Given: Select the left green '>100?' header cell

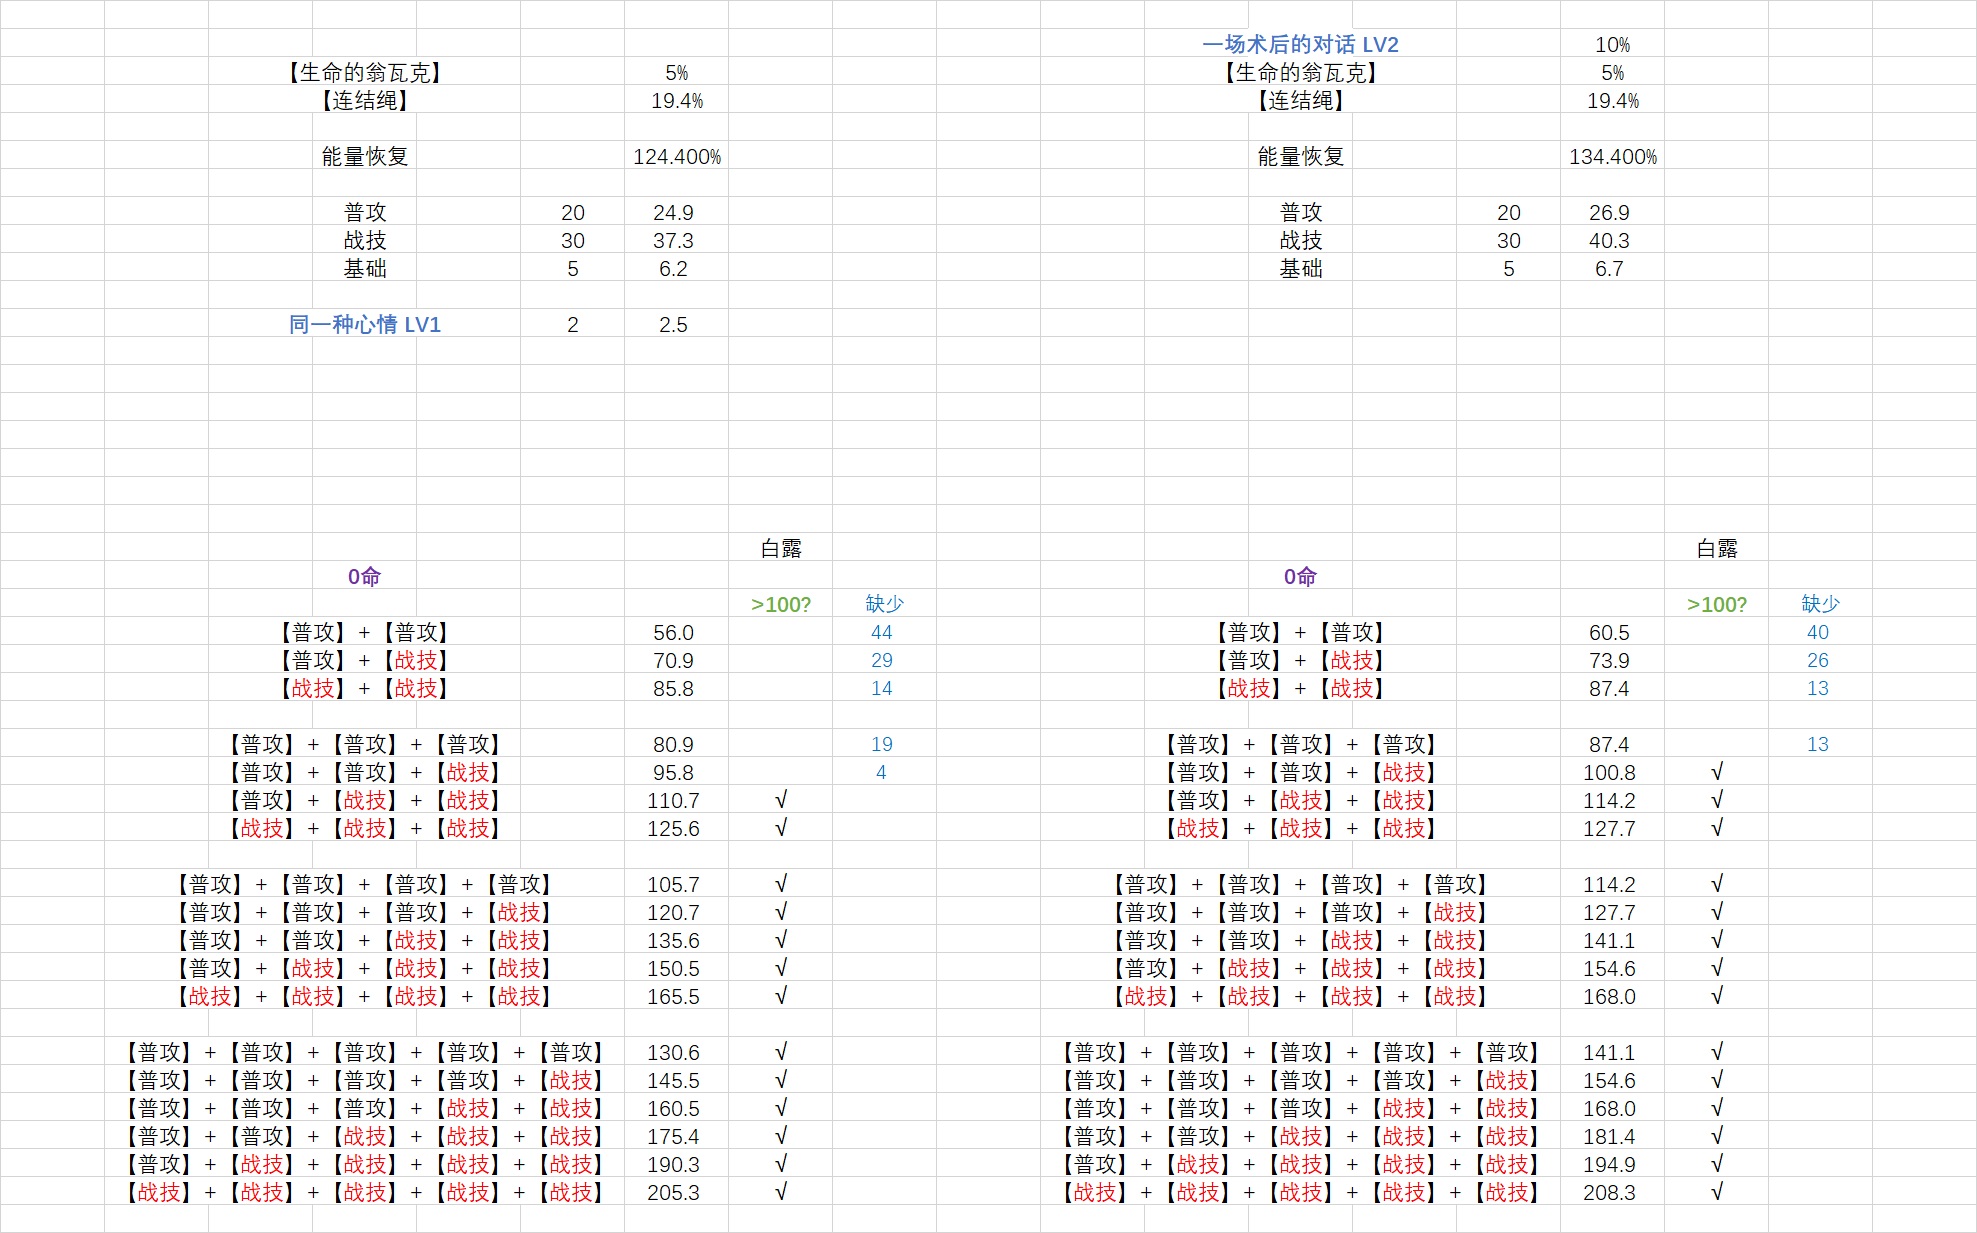Looking at the screenshot, I should [780, 604].
